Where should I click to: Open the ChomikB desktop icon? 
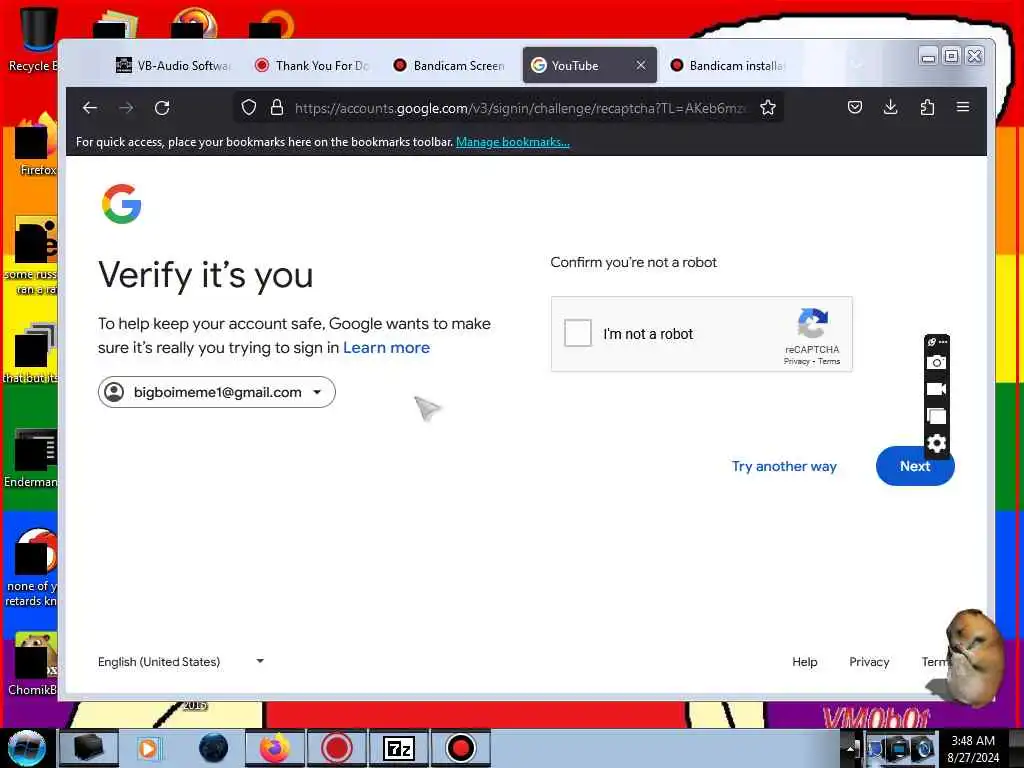[x=33, y=664]
